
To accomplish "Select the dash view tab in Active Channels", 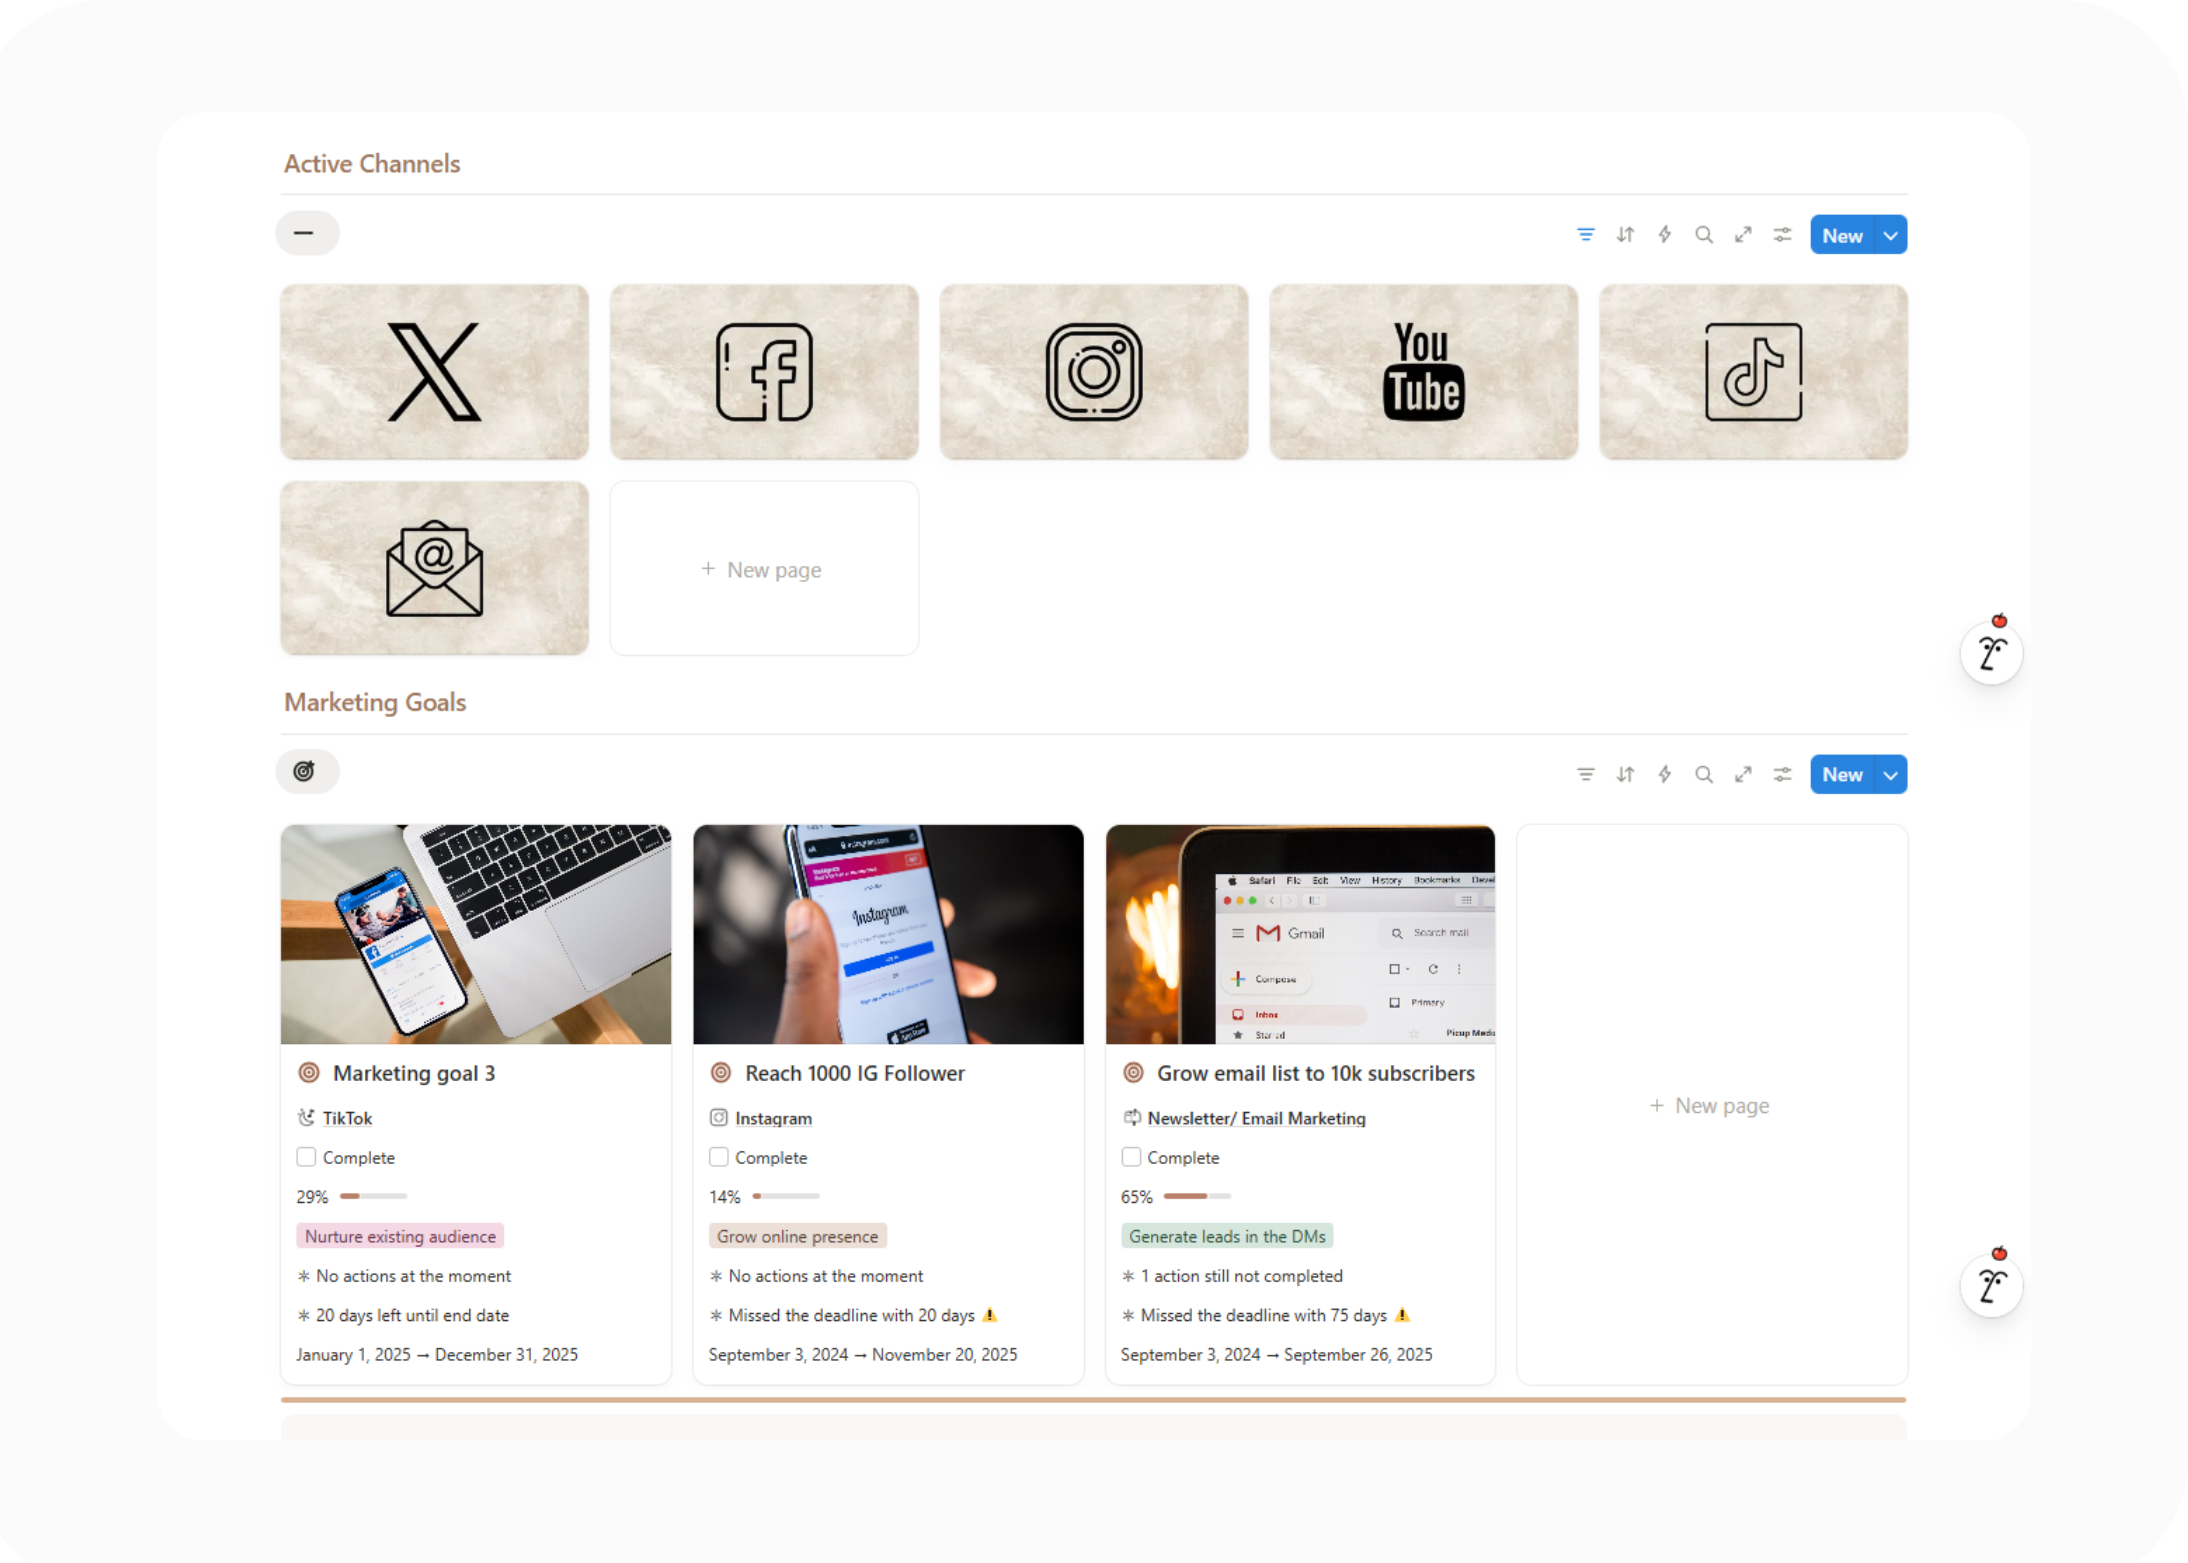I will click(x=306, y=233).
